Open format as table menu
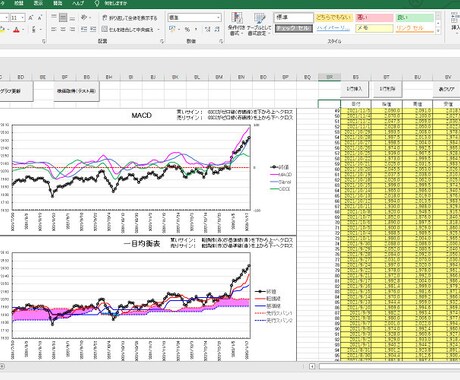The image size is (460, 380). [x=259, y=24]
